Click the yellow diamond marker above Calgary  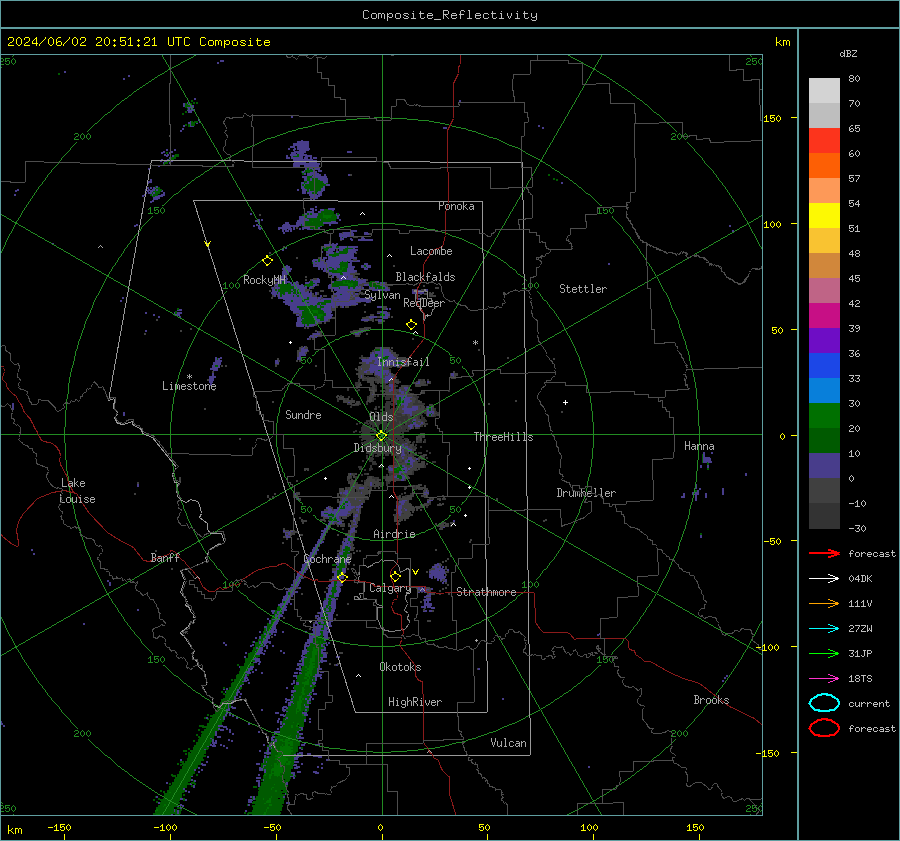tap(395, 576)
